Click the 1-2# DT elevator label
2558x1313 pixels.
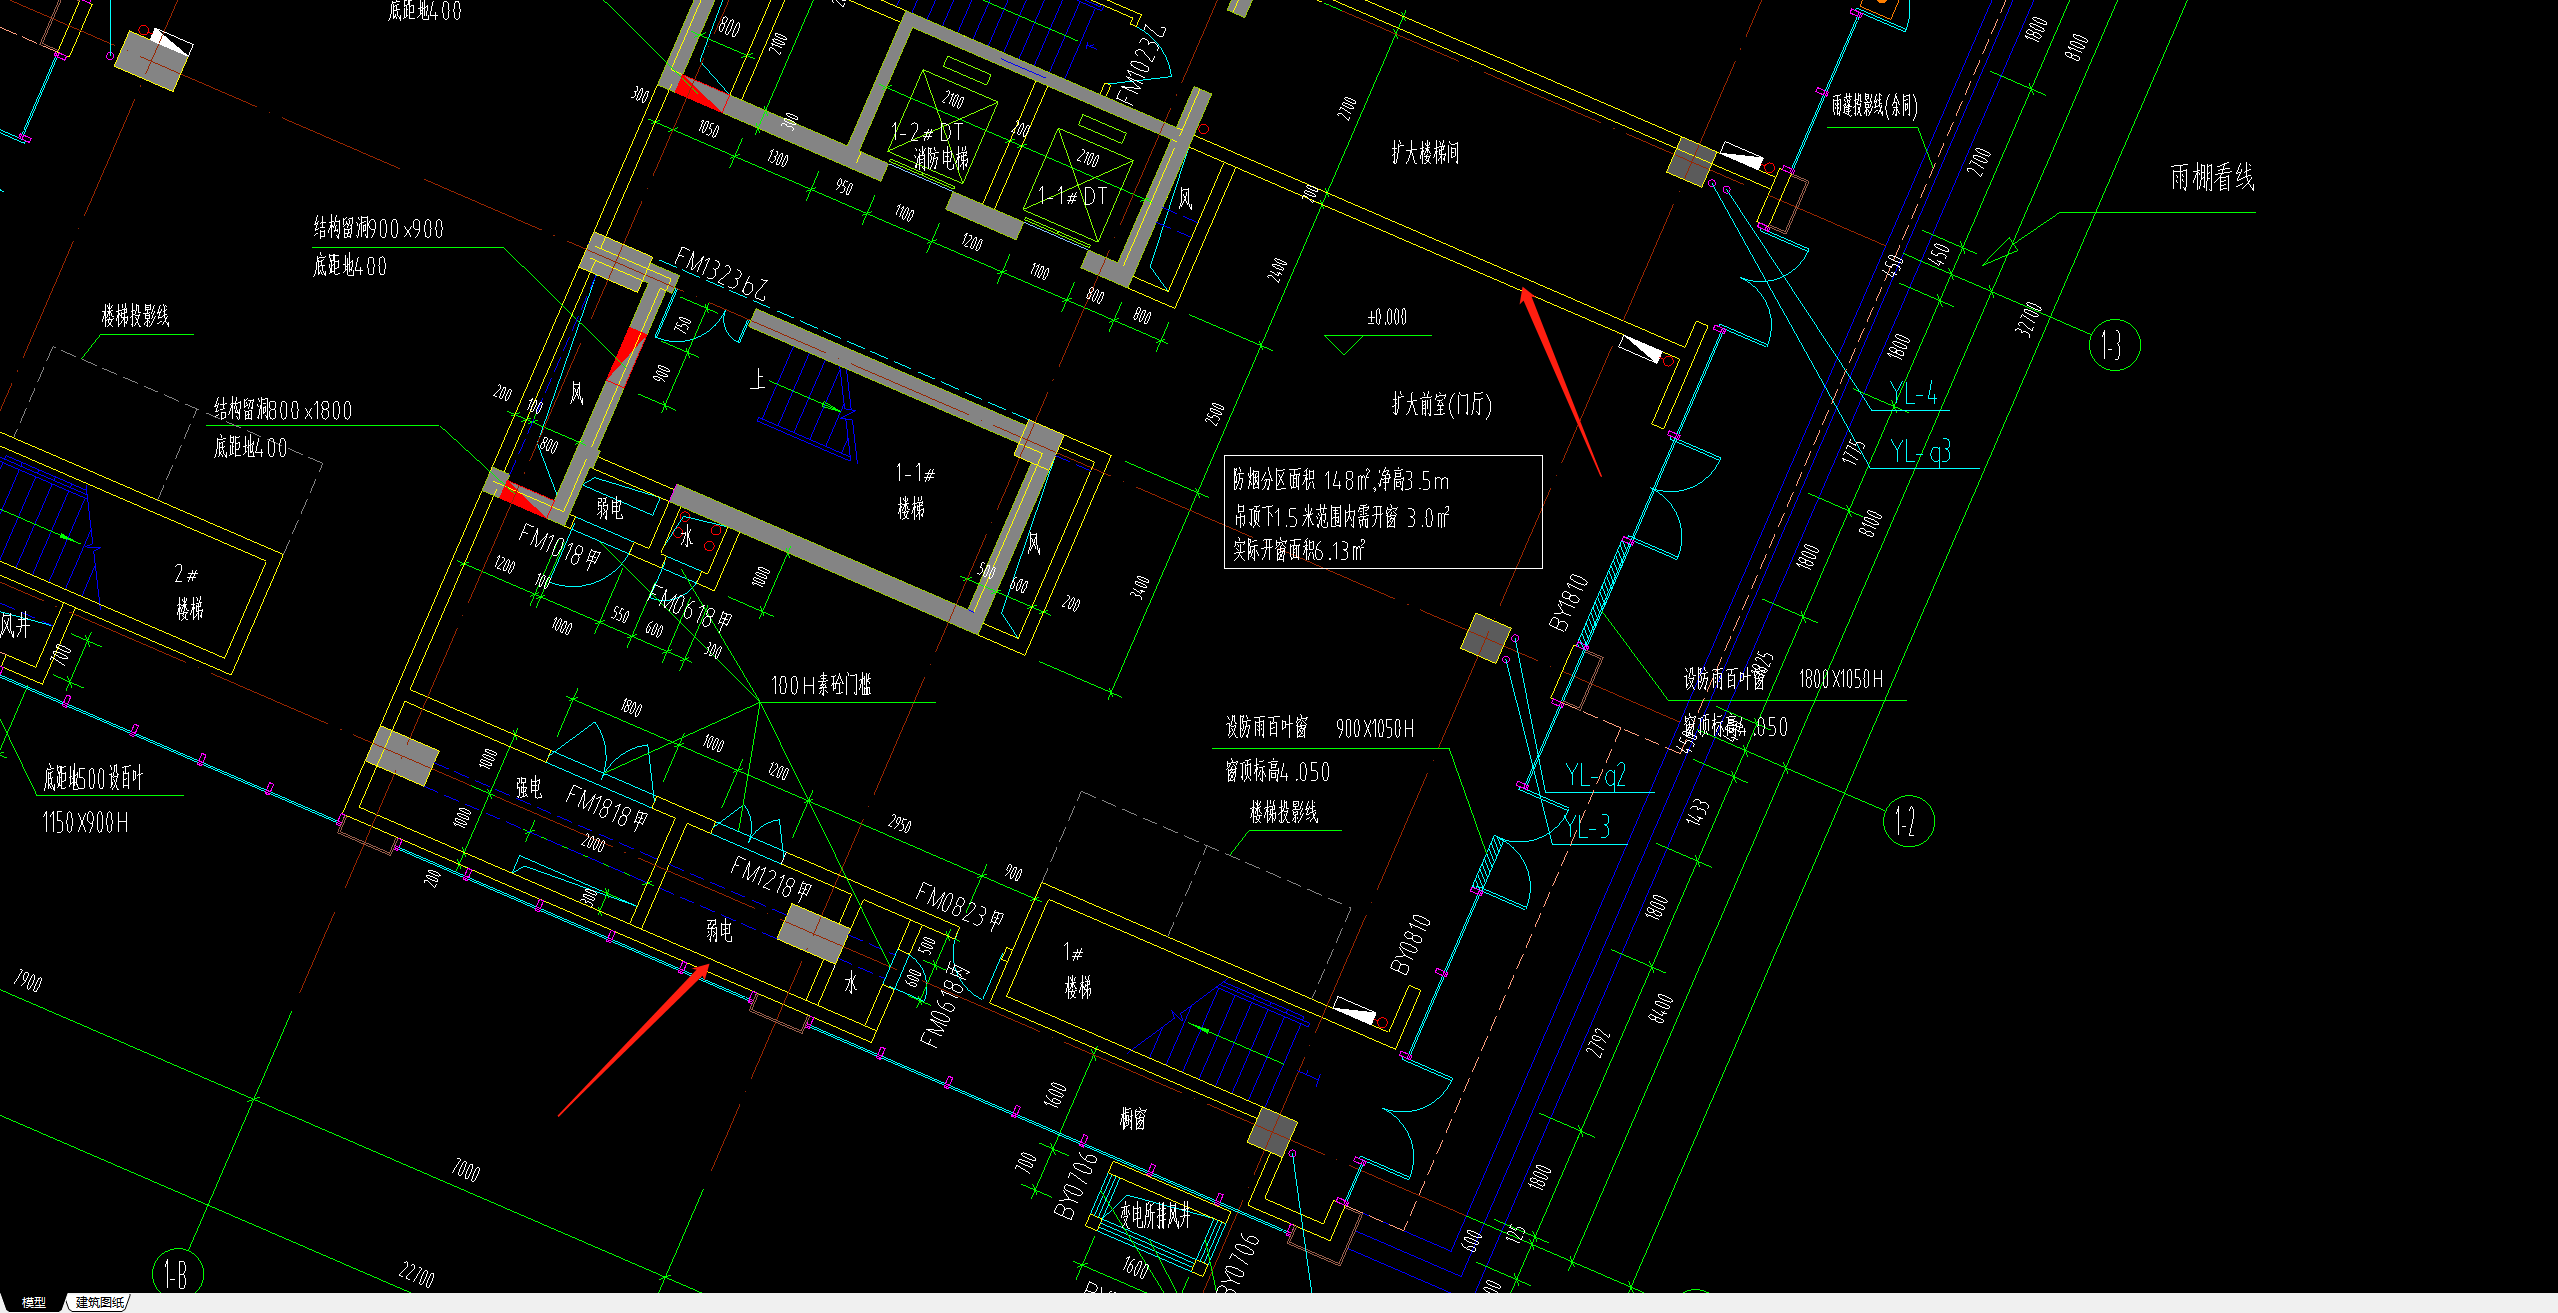click(x=927, y=132)
